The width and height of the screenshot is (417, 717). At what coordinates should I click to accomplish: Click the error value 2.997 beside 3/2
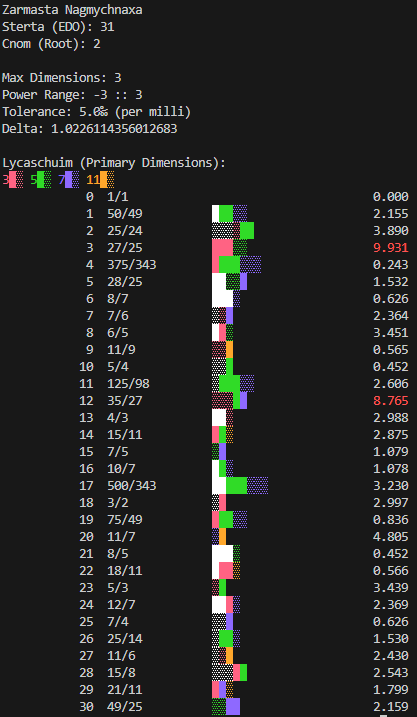[390, 503]
